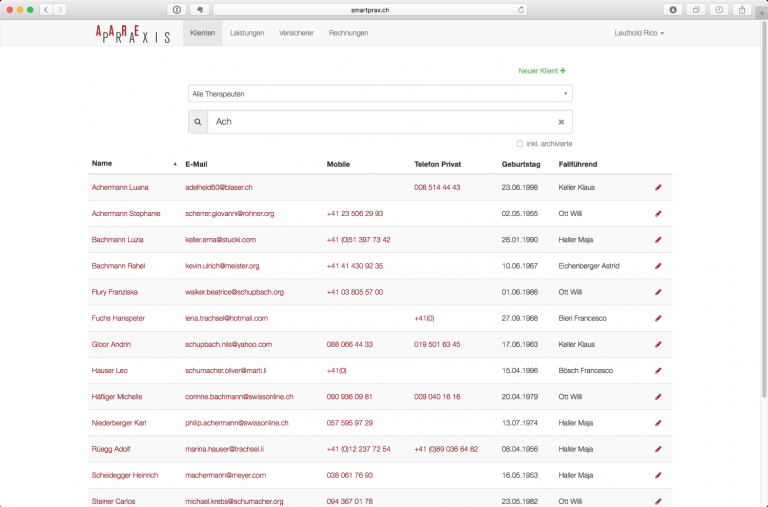Edit Achermann Stephanie via pencil icon
Viewport: 768px width, 507px height.
[658, 214]
